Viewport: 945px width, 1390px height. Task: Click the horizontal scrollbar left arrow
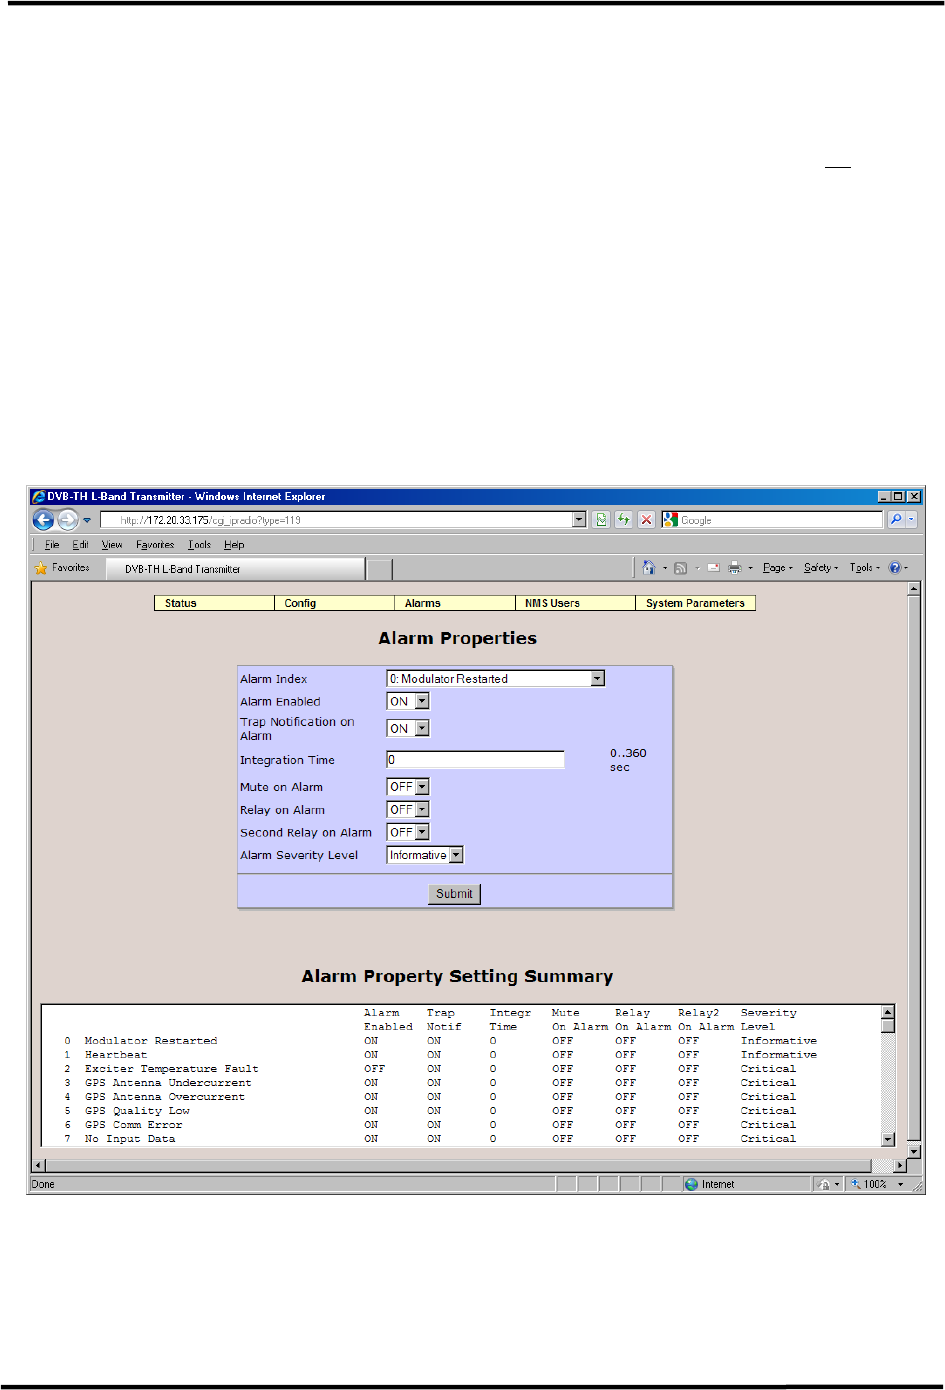pos(39,1165)
